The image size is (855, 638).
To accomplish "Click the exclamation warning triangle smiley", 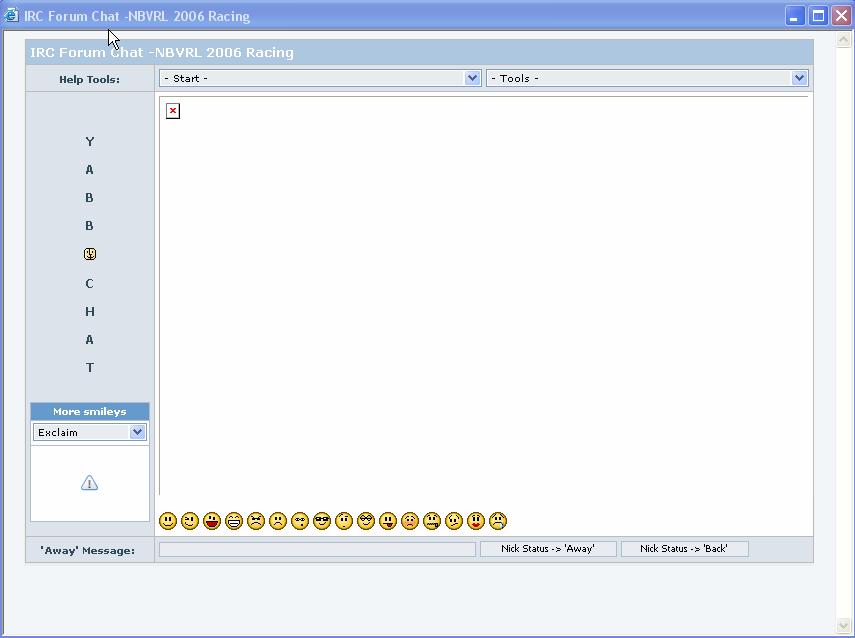I will pos(89,484).
